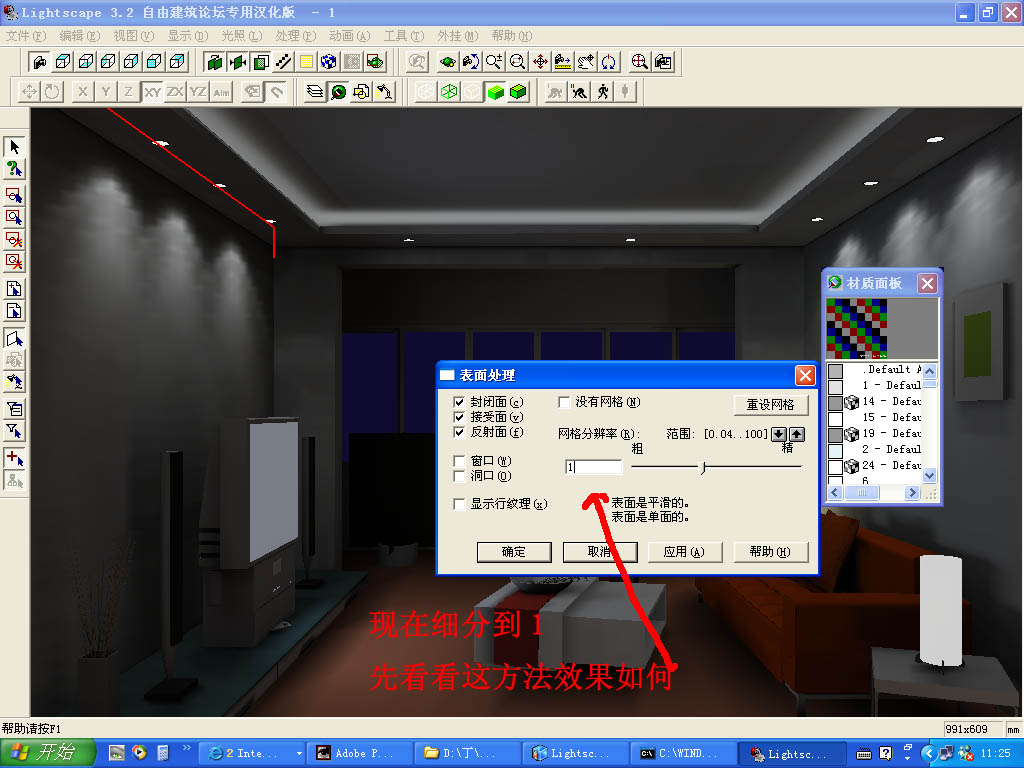Click the dashed diagonal line toolbar icon

pyautogui.click(x=283, y=62)
